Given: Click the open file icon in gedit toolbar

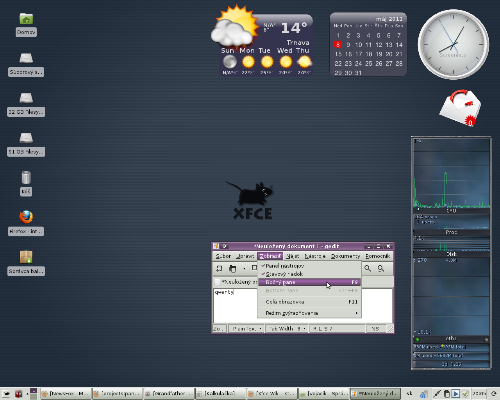Looking at the screenshot, I should point(233,268).
